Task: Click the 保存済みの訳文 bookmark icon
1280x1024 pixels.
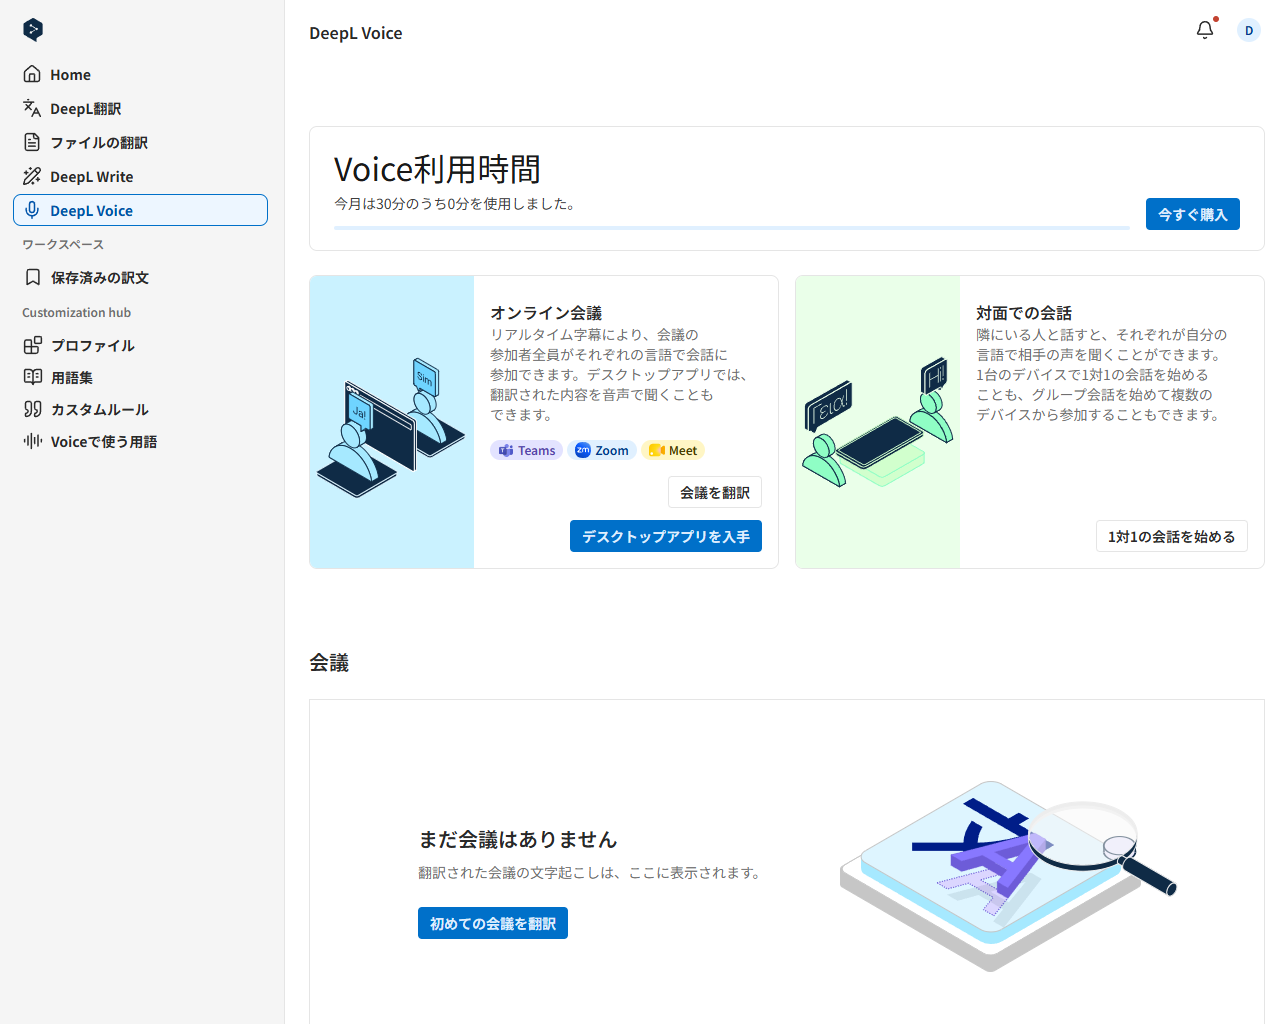Action: coord(33,277)
